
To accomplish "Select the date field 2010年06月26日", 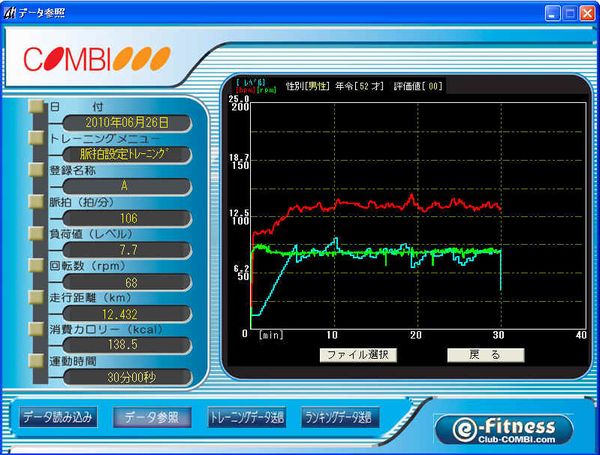I will [127, 122].
